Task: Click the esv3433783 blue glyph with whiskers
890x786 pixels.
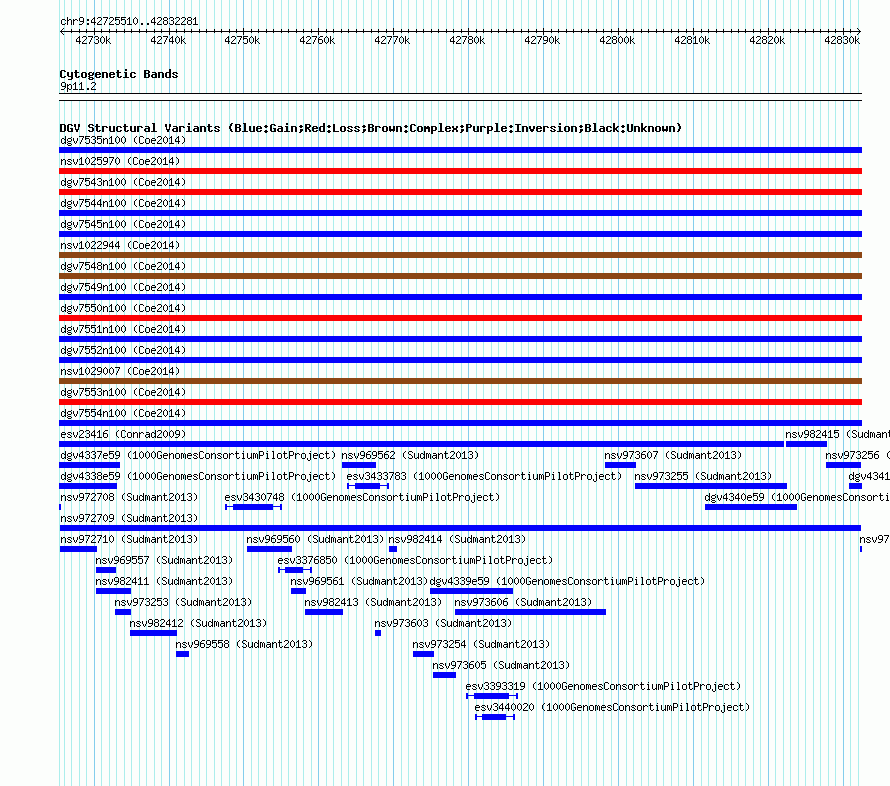Action: (368, 486)
